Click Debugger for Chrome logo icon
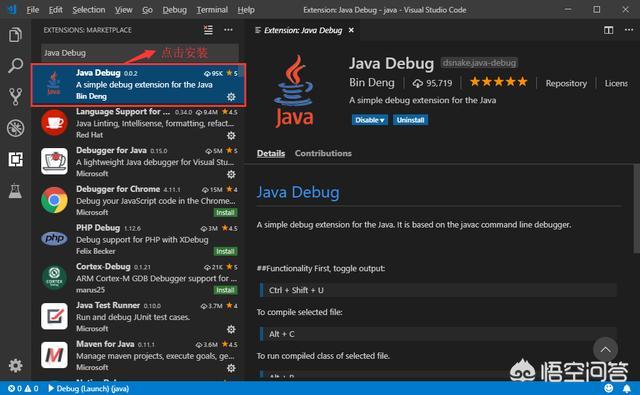 (54, 200)
